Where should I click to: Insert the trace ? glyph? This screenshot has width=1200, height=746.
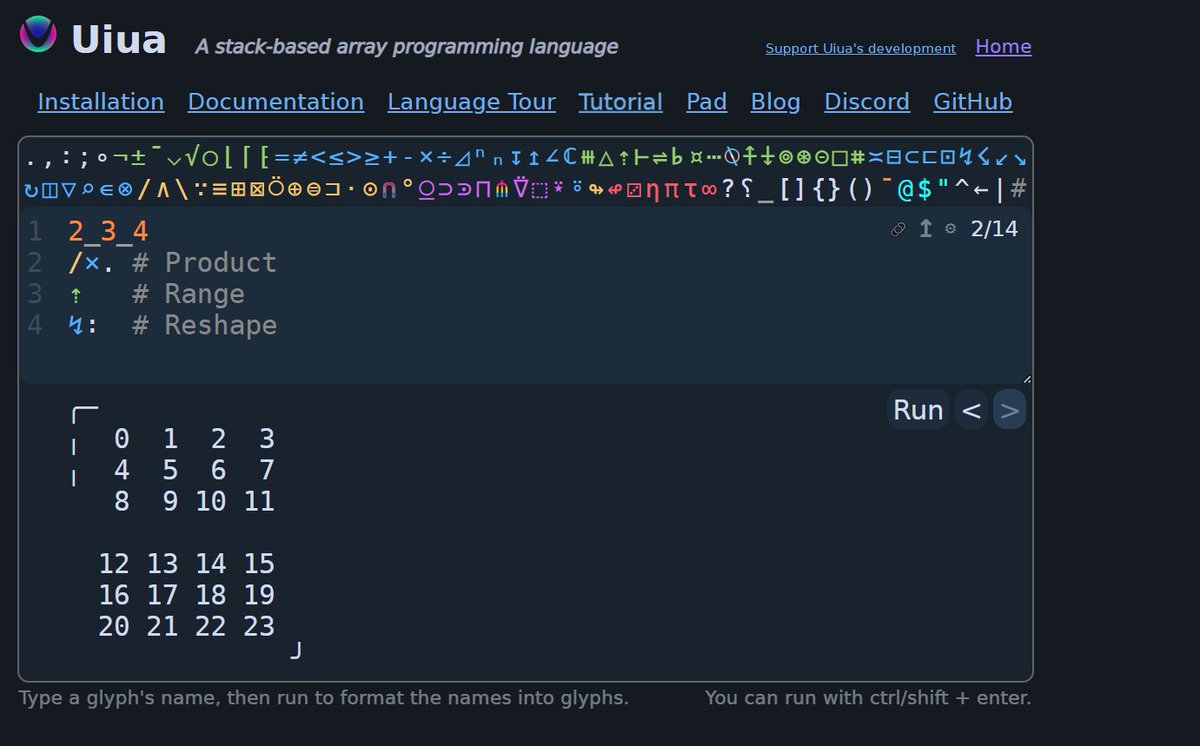[729, 188]
